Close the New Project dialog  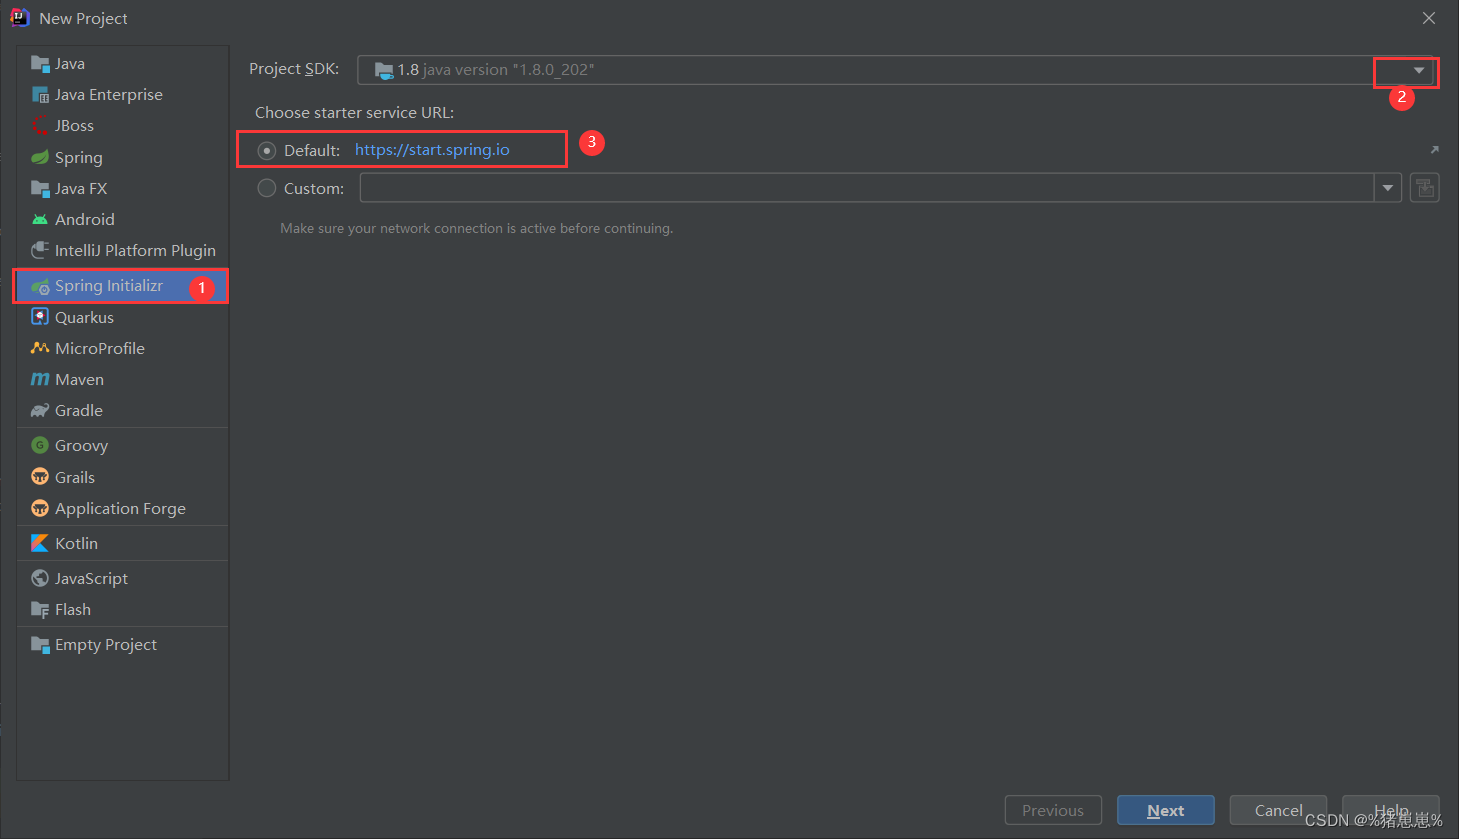(1429, 18)
